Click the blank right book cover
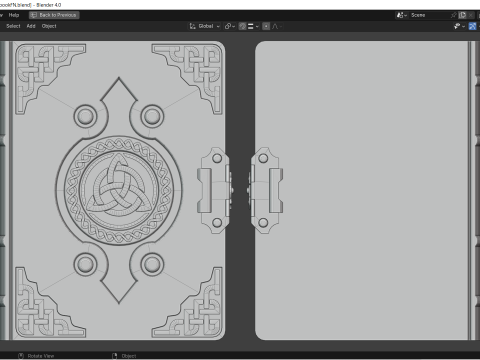 362,190
